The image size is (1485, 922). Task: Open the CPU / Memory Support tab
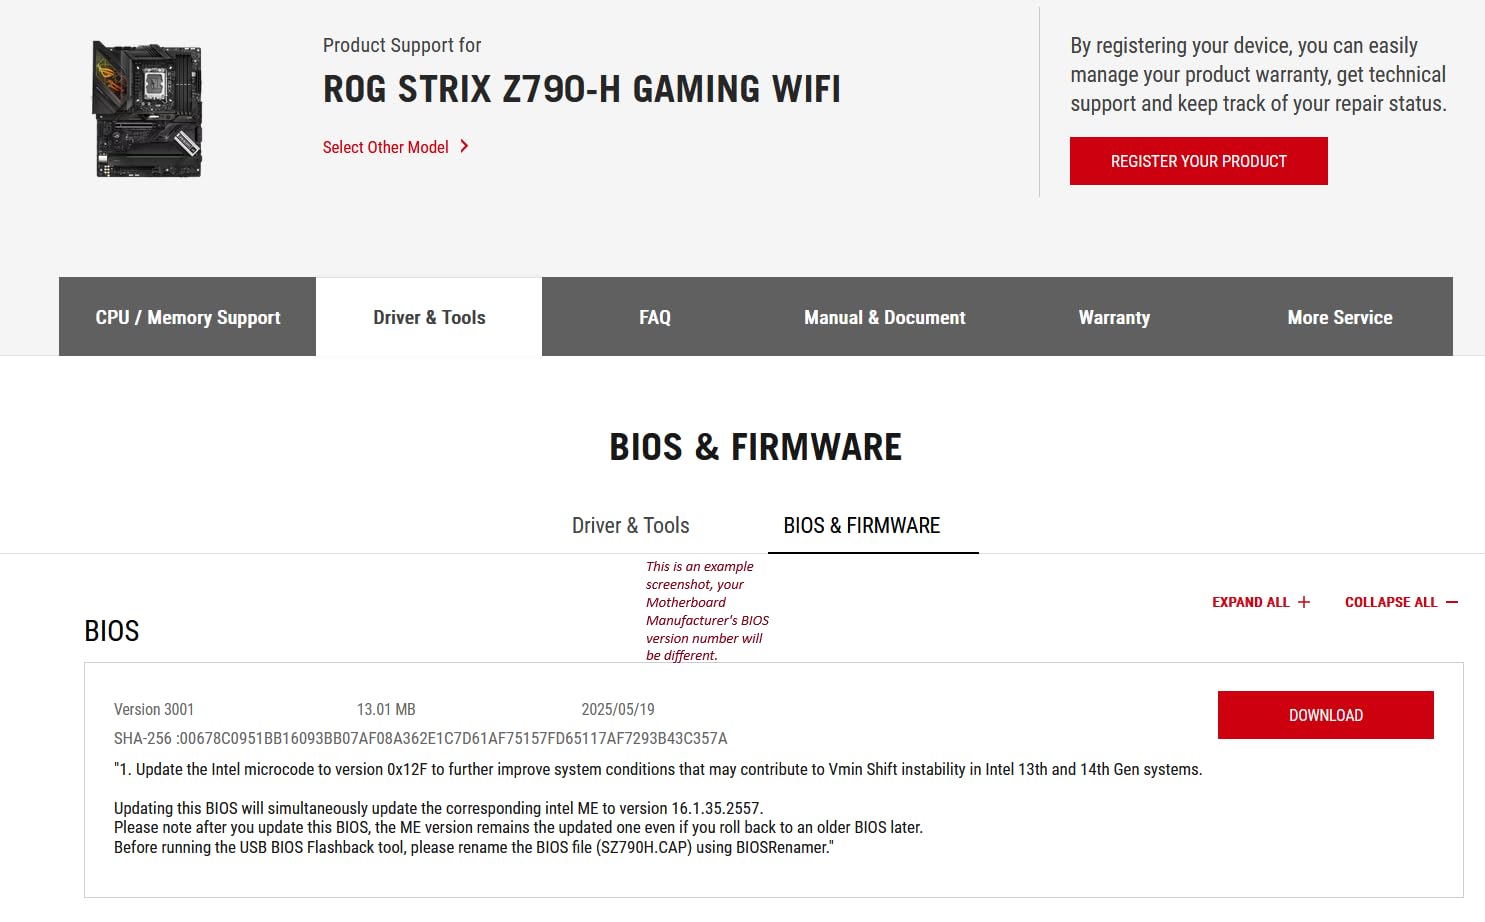click(x=187, y=317)
